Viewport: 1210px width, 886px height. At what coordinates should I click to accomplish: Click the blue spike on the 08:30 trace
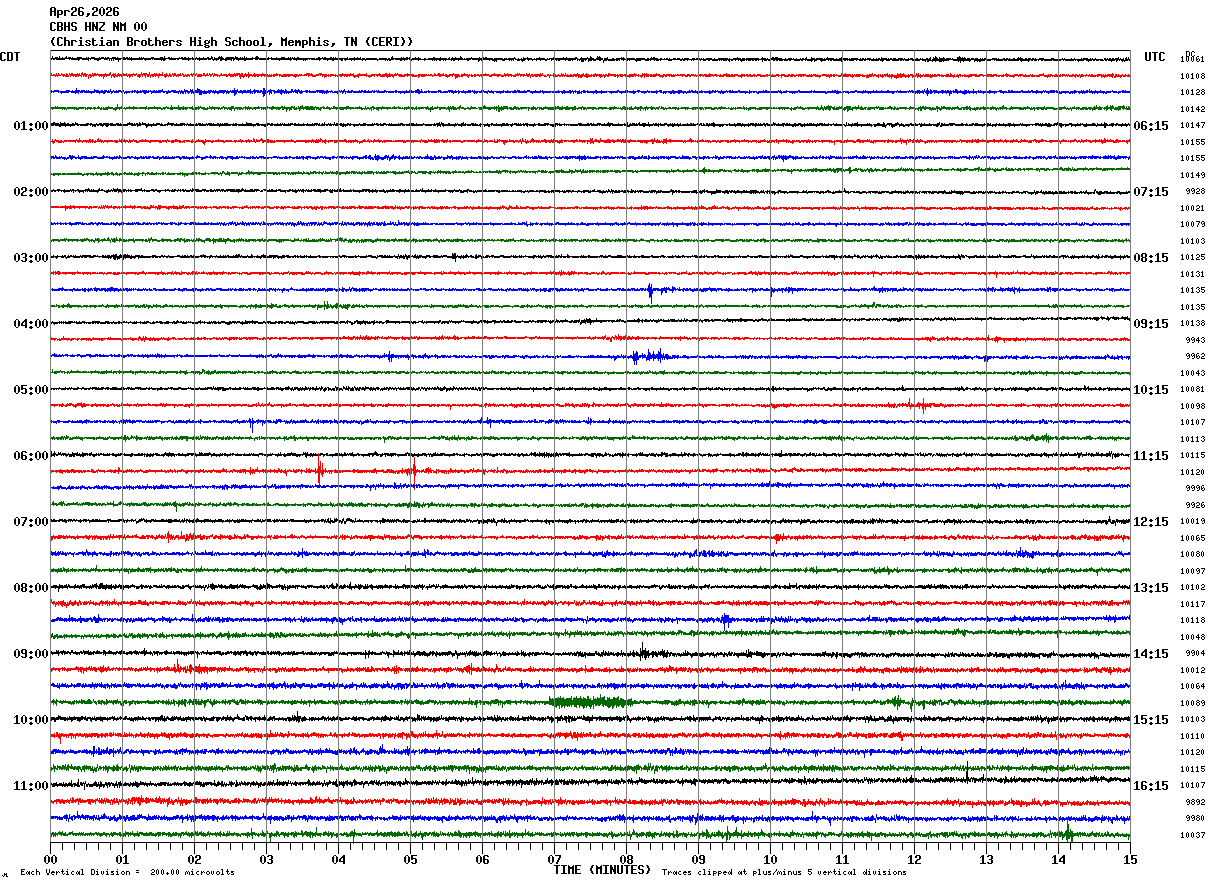point(725,620)
